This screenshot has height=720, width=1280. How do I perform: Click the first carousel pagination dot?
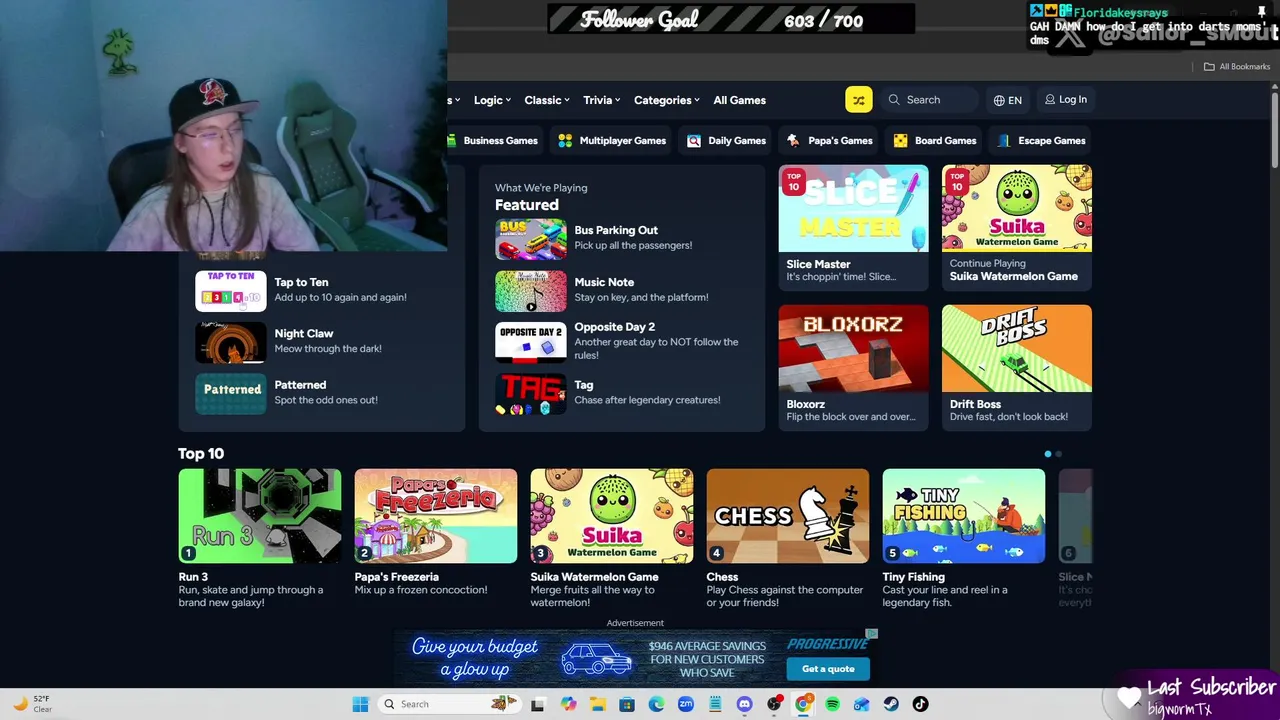[x=1048, y=454]
